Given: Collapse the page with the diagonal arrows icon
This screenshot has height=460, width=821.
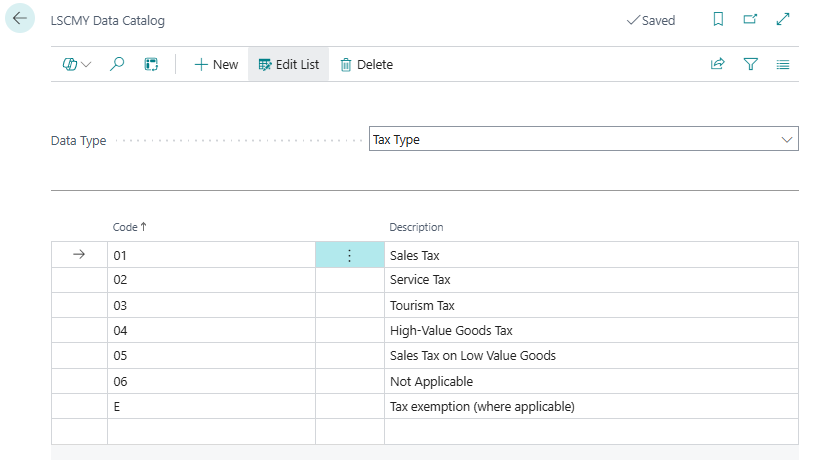Looking at the screenshot, I should (783, 20).
